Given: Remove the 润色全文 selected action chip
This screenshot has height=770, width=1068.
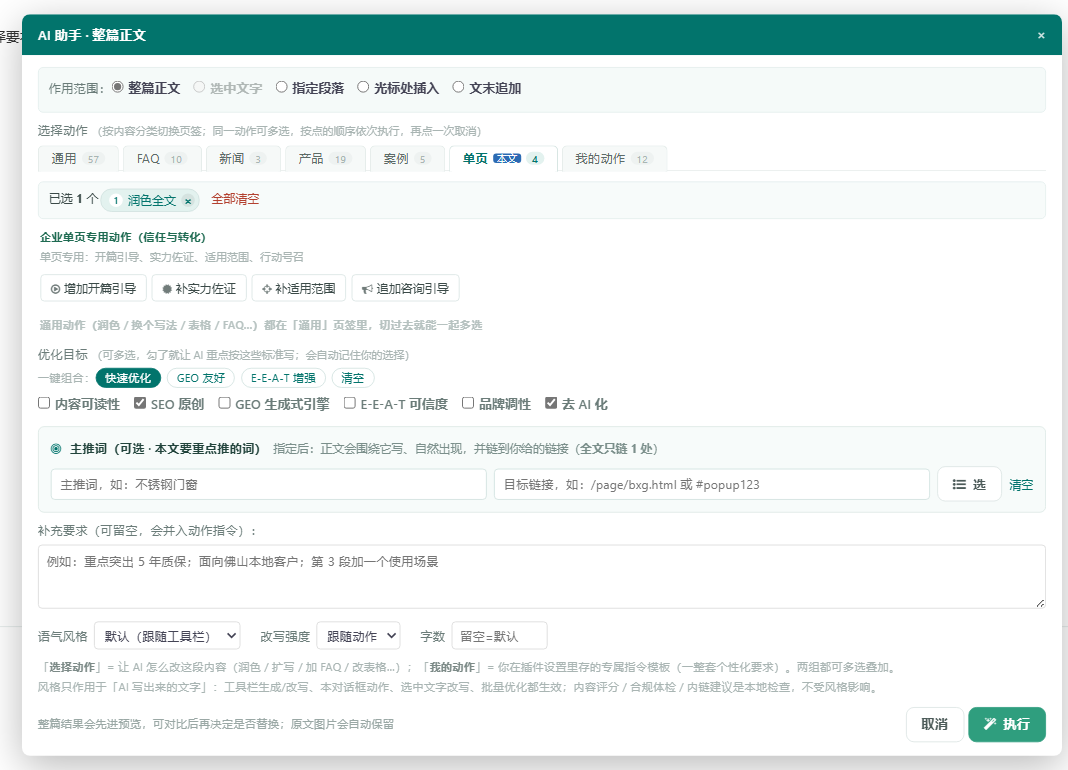Looking at the screenshot, I should click(x=188, y=201).
